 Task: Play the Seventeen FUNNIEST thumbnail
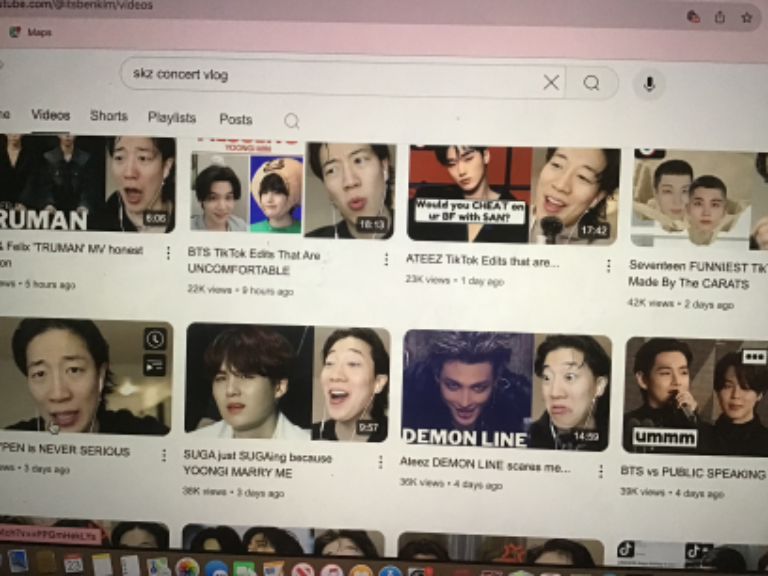(x=699, y=199)
